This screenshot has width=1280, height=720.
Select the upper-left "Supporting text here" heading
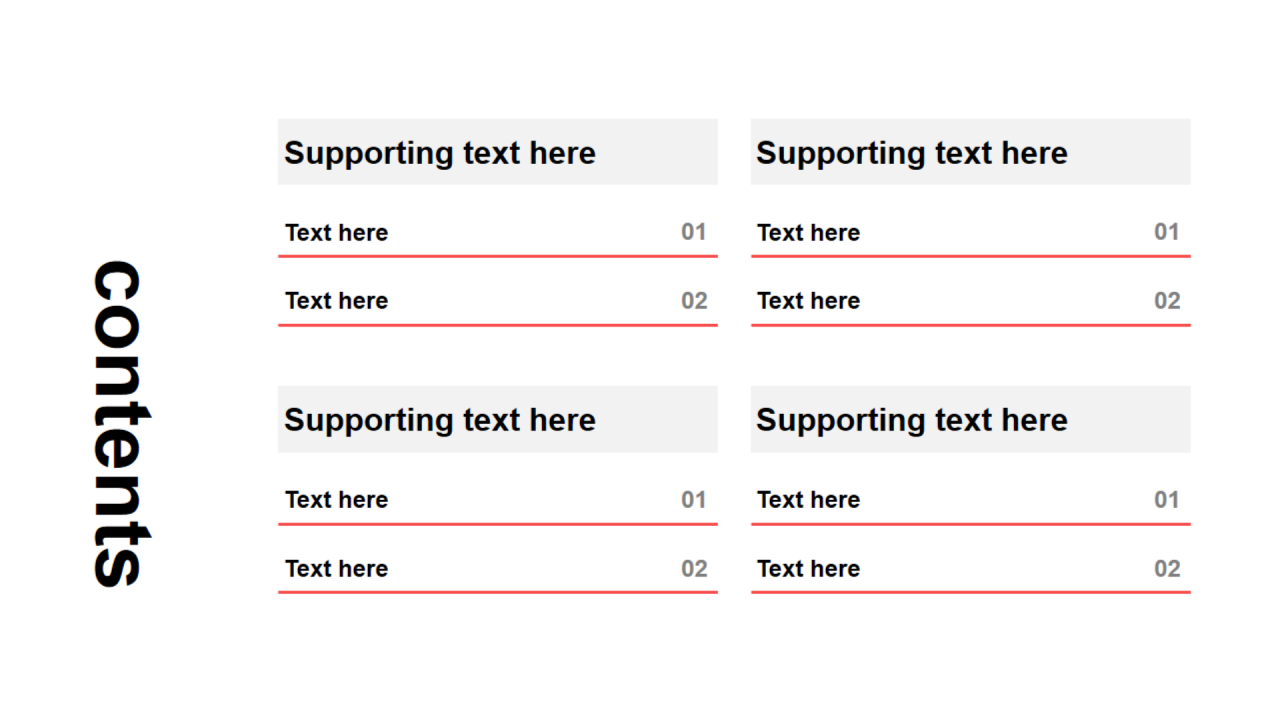pos(440,153)
